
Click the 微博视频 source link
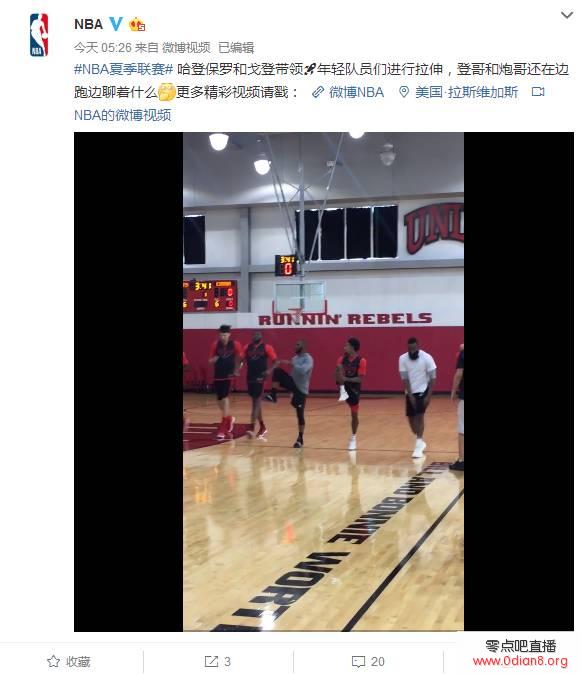point(186,47)
